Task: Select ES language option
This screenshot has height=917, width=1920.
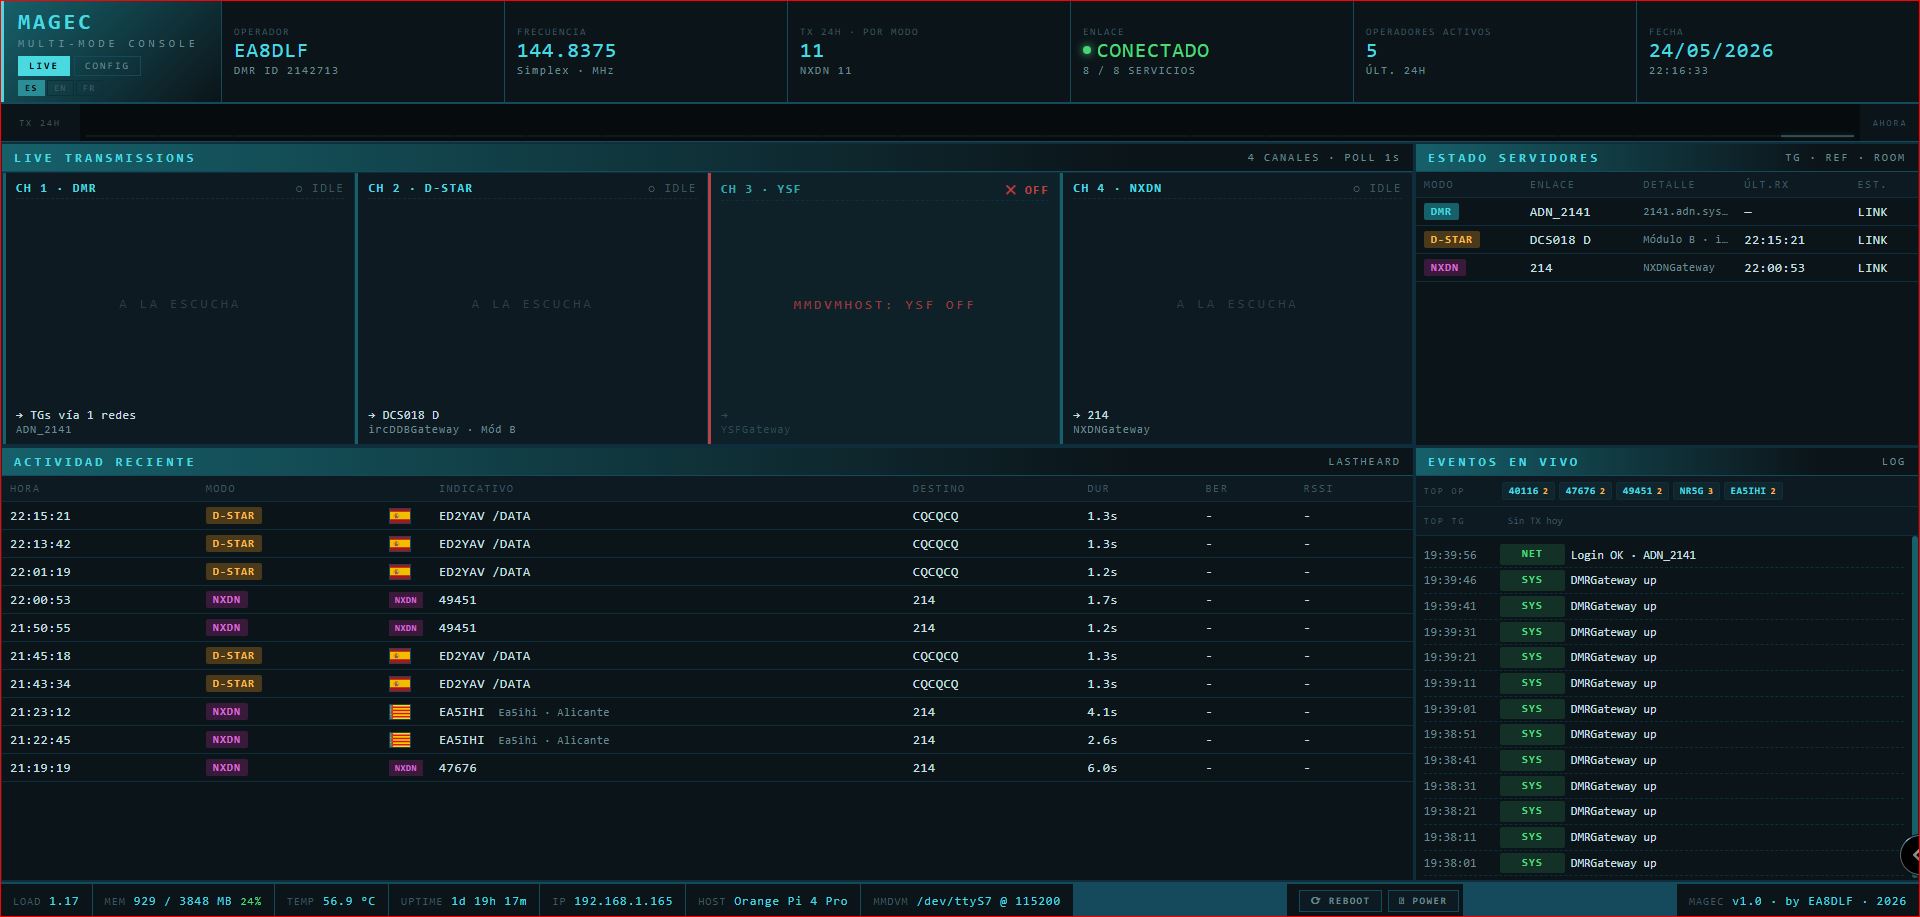Action: (x=31, y=88)
